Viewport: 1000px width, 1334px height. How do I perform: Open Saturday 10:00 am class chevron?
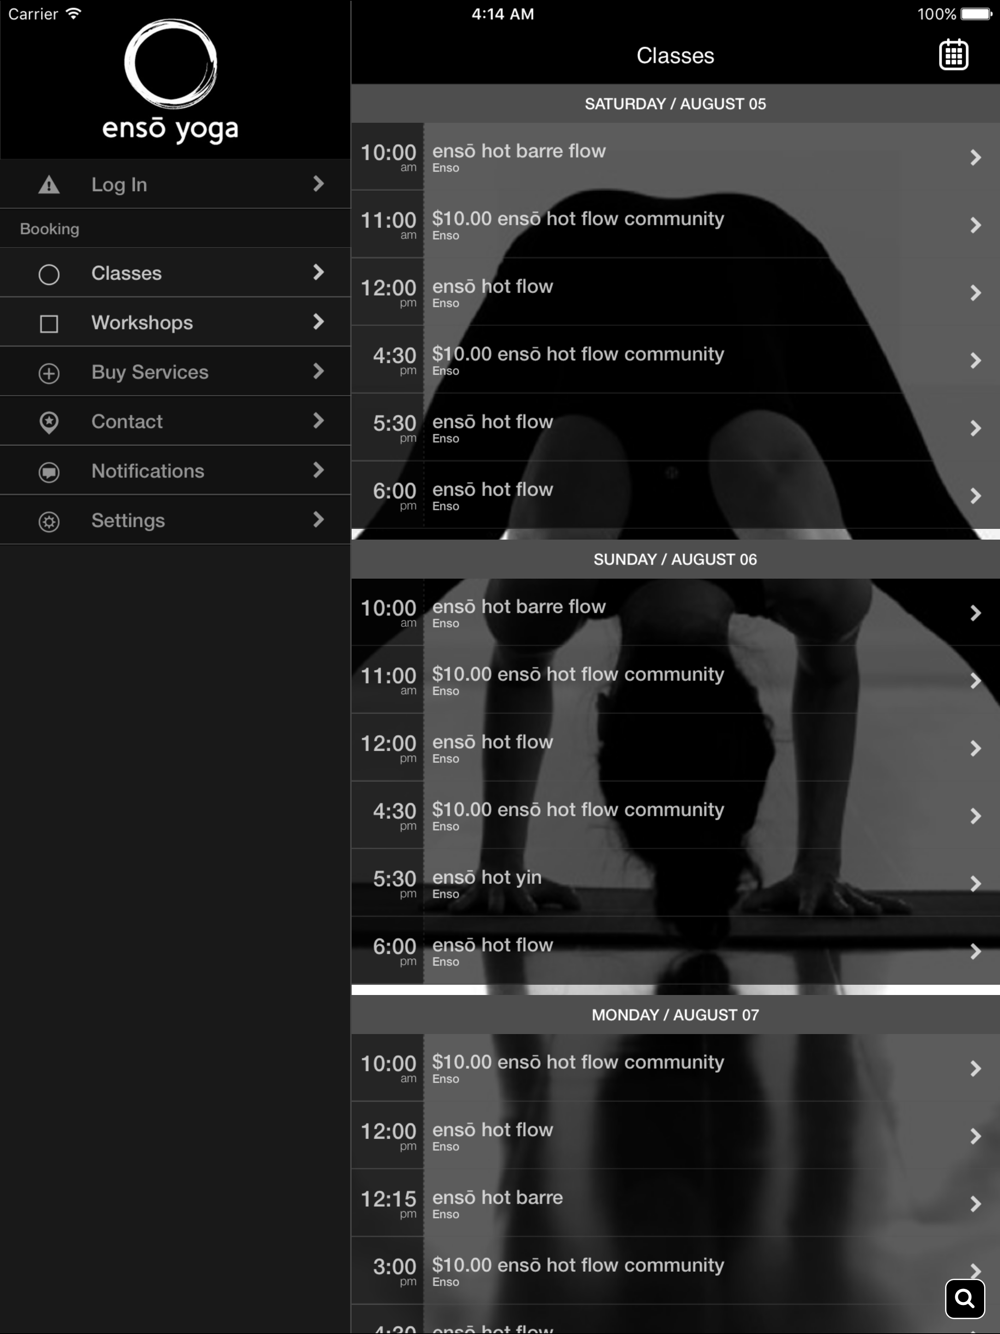975,157
